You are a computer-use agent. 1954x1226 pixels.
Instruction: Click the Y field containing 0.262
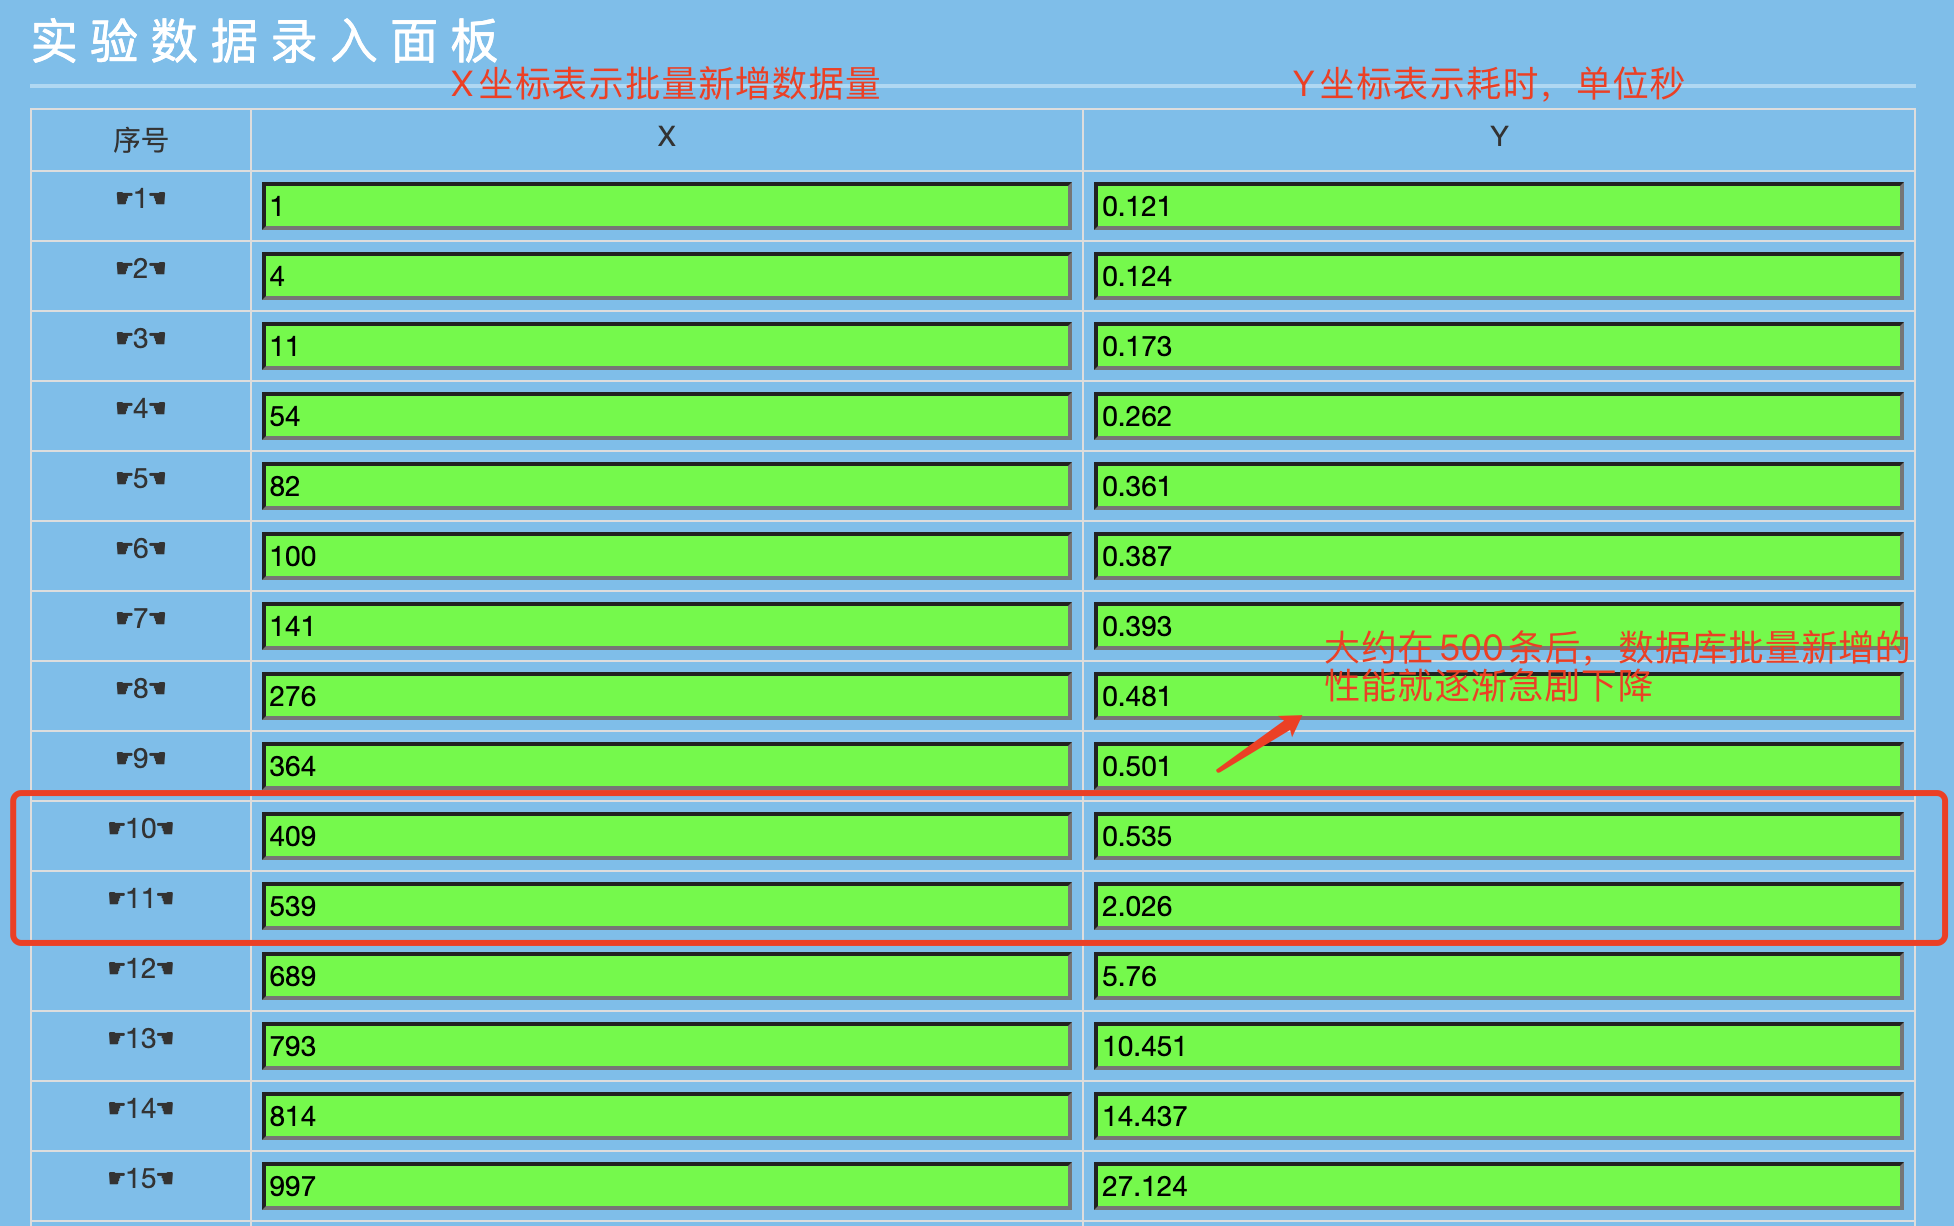(x=1498, y=416)
